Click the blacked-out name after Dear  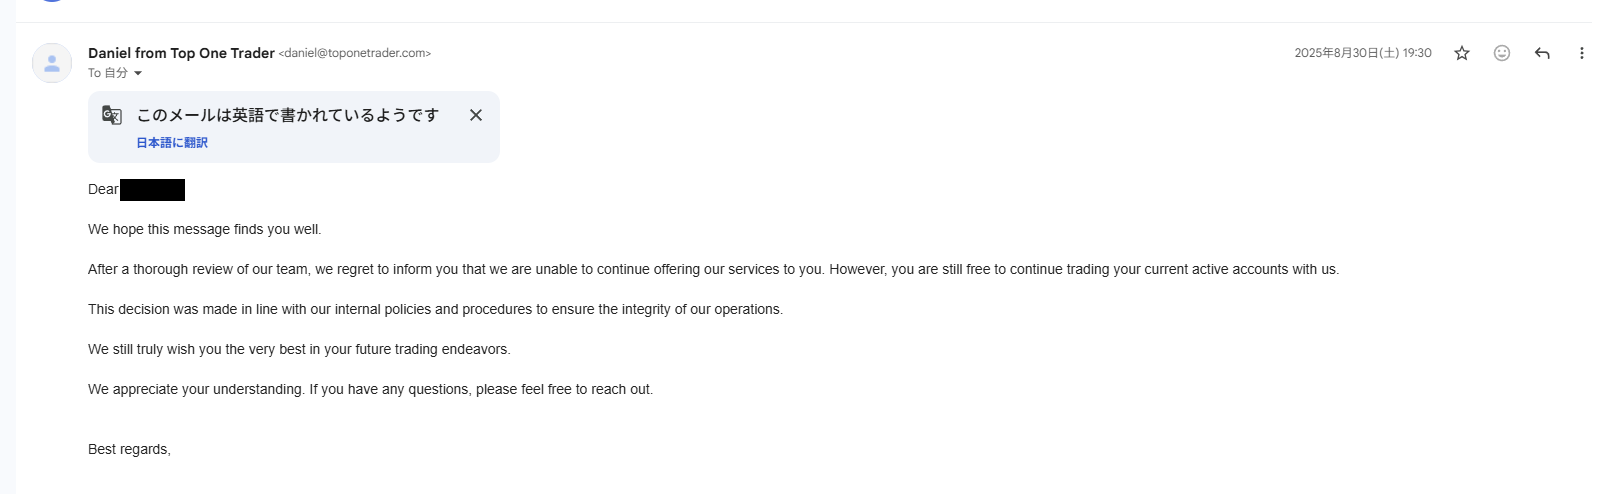(152, 190)
